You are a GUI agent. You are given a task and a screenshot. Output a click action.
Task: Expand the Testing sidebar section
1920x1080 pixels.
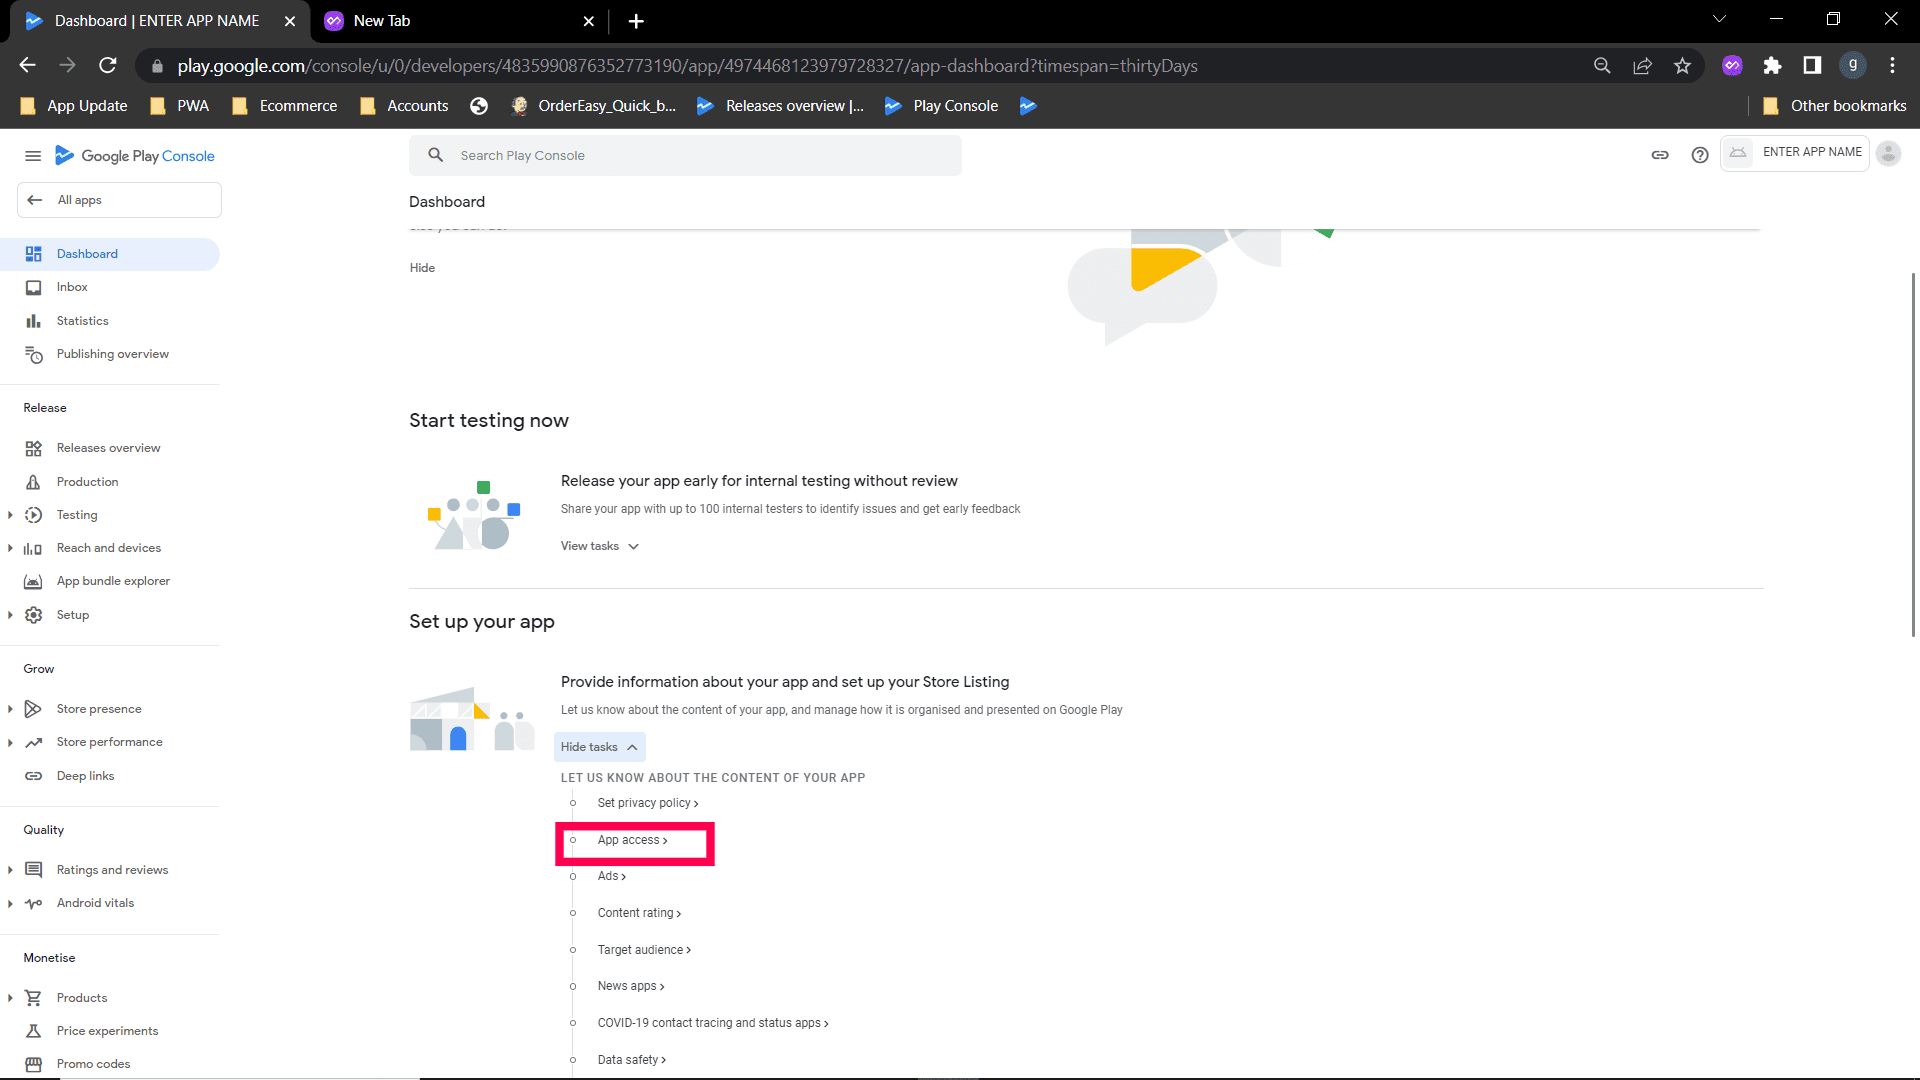pyautogui.click(x=10, y=515)
